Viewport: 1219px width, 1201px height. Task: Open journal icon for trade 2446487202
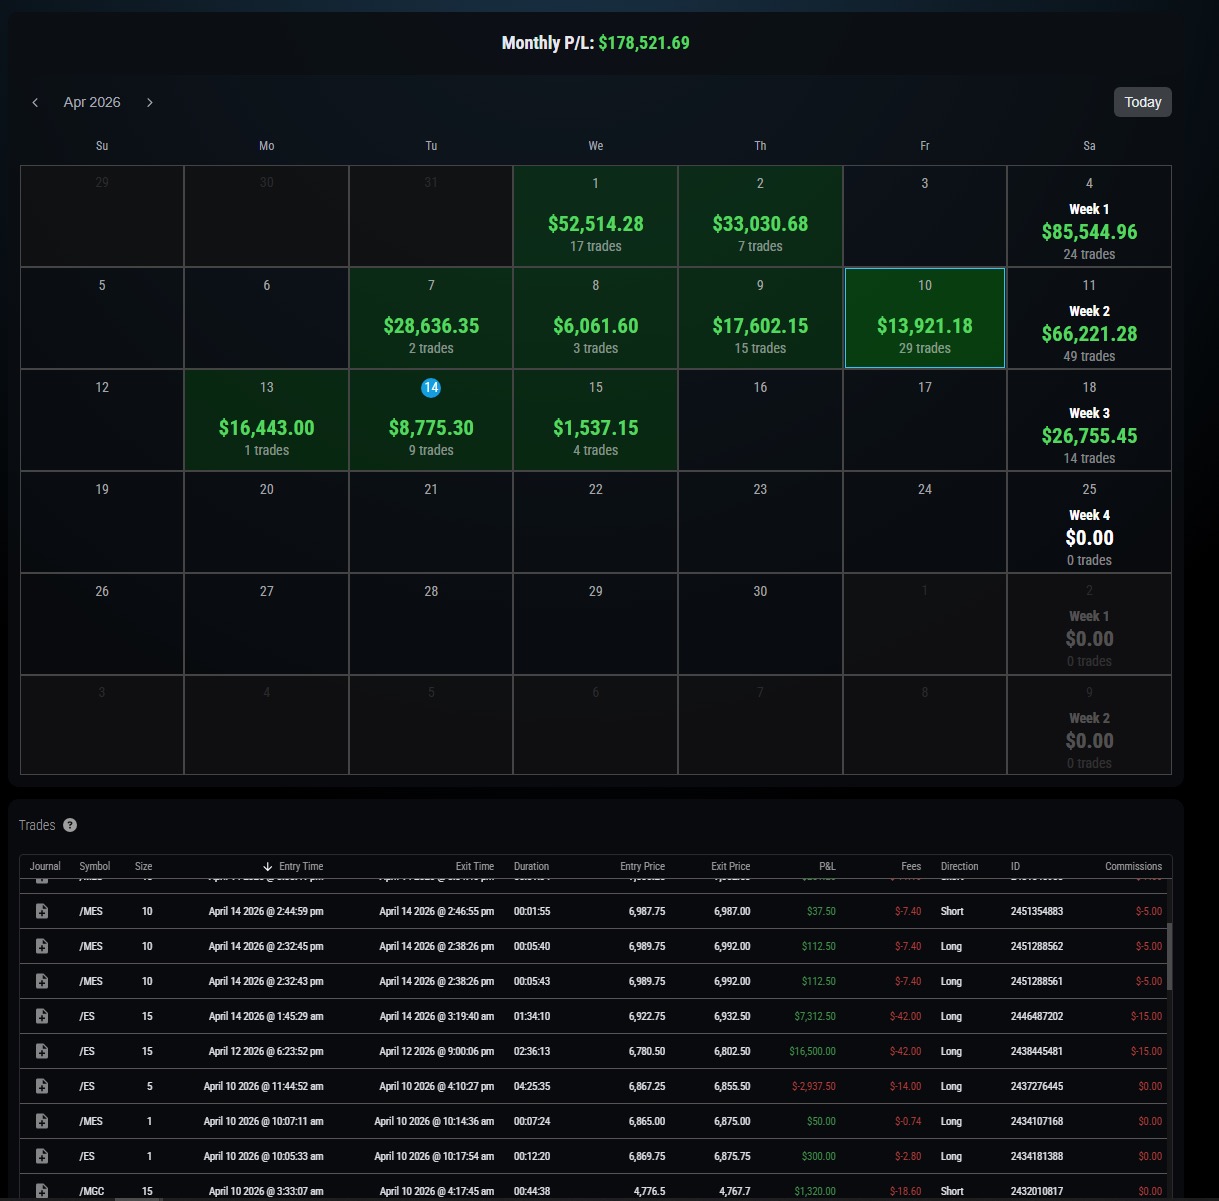coord(42,1016)
